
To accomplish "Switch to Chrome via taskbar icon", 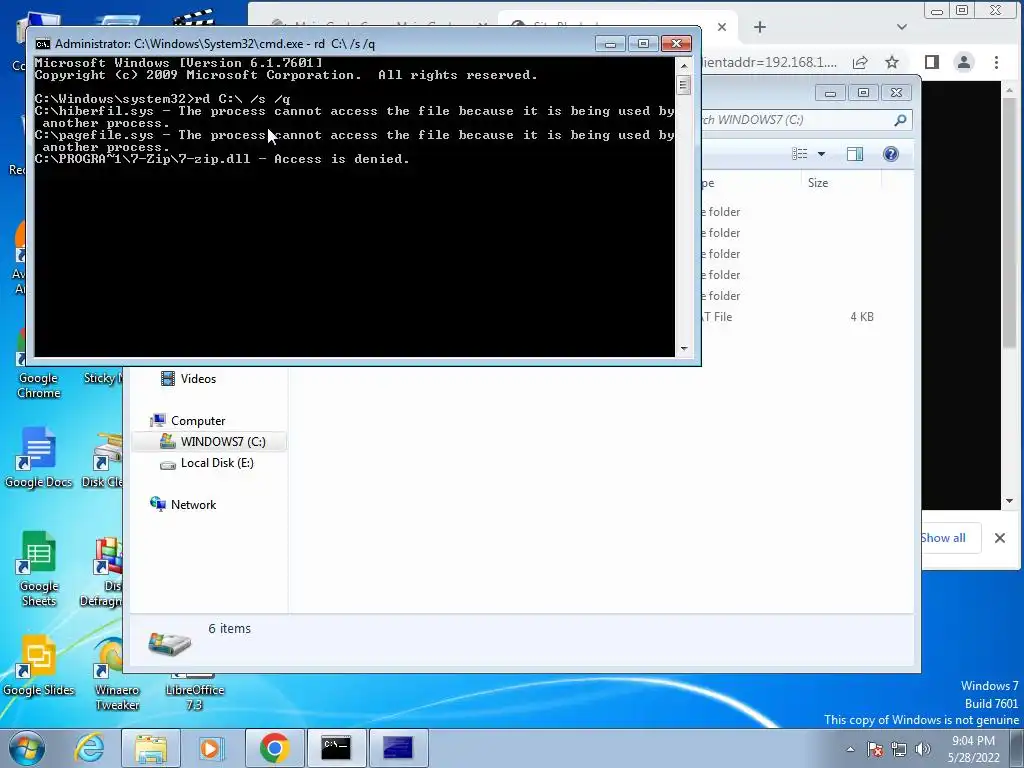I will (x=274, y=748).
